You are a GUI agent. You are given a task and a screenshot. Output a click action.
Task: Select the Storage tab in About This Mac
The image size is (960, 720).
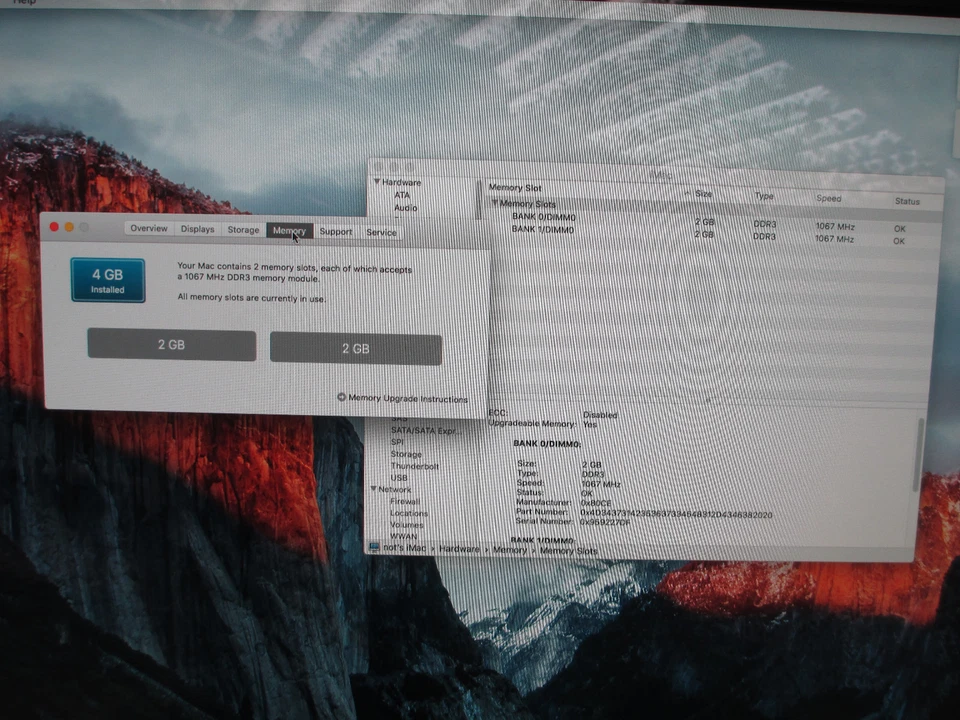243,230
